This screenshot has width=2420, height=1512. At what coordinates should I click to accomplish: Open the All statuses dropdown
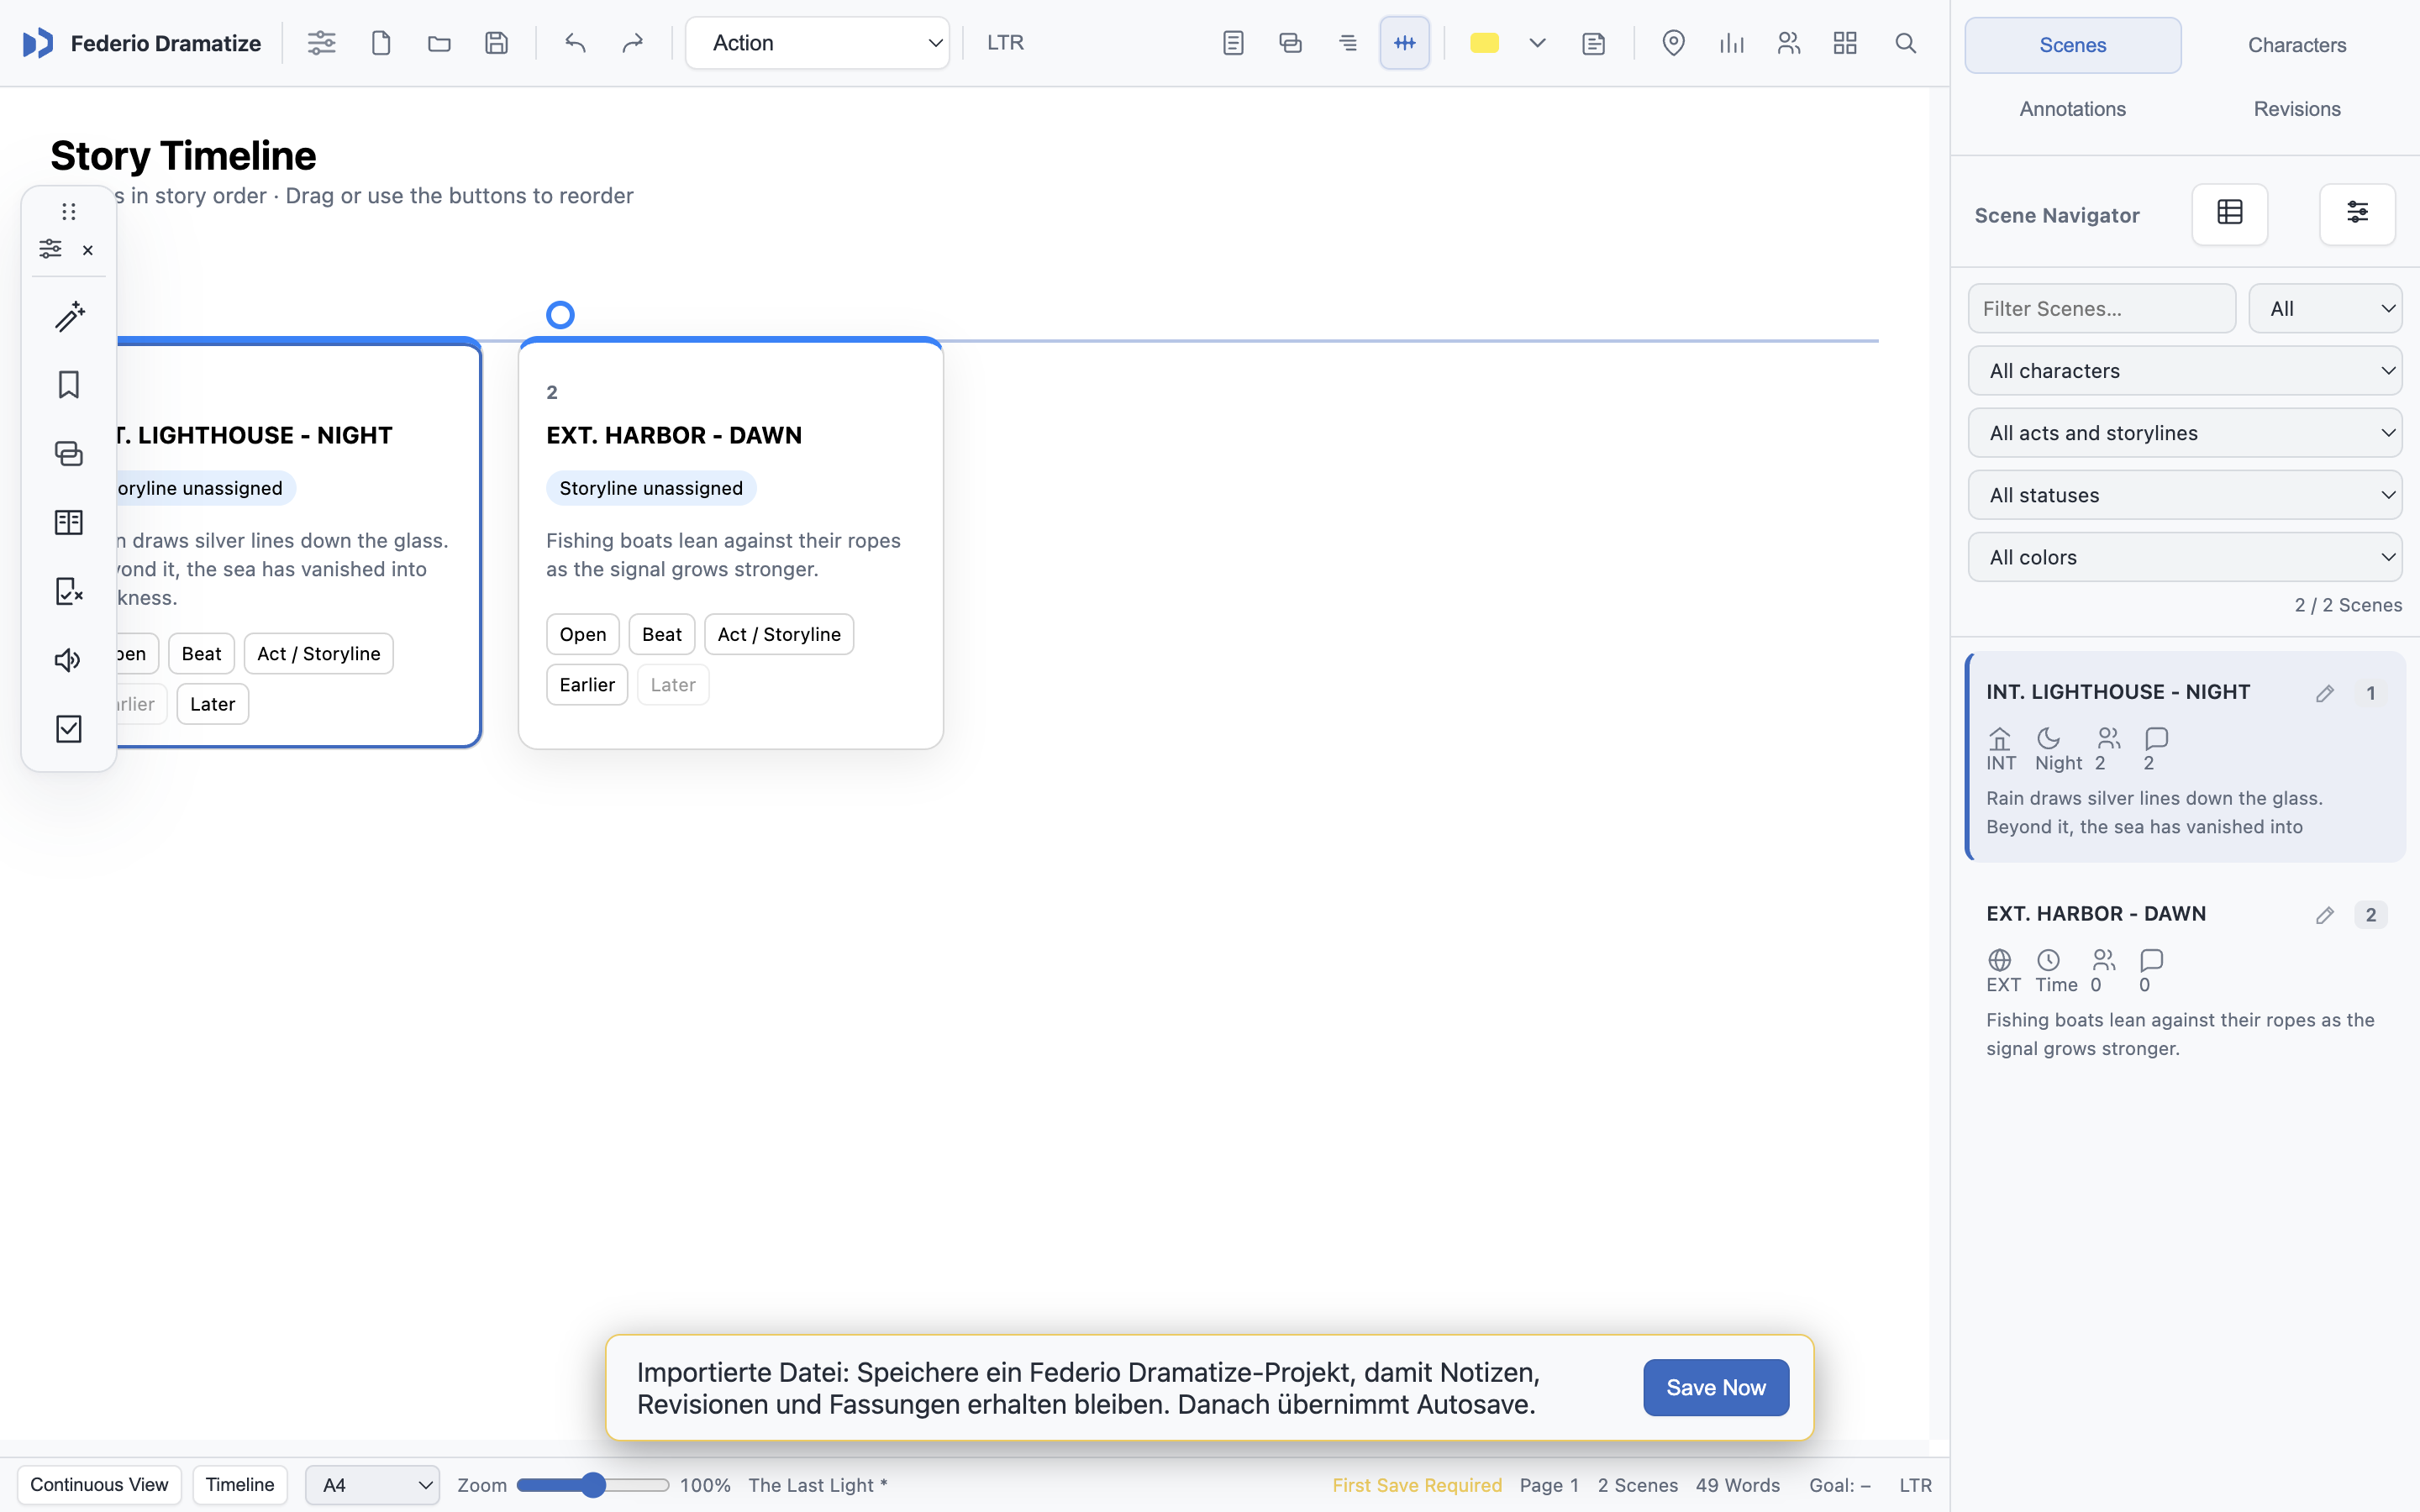(2185, 495)
